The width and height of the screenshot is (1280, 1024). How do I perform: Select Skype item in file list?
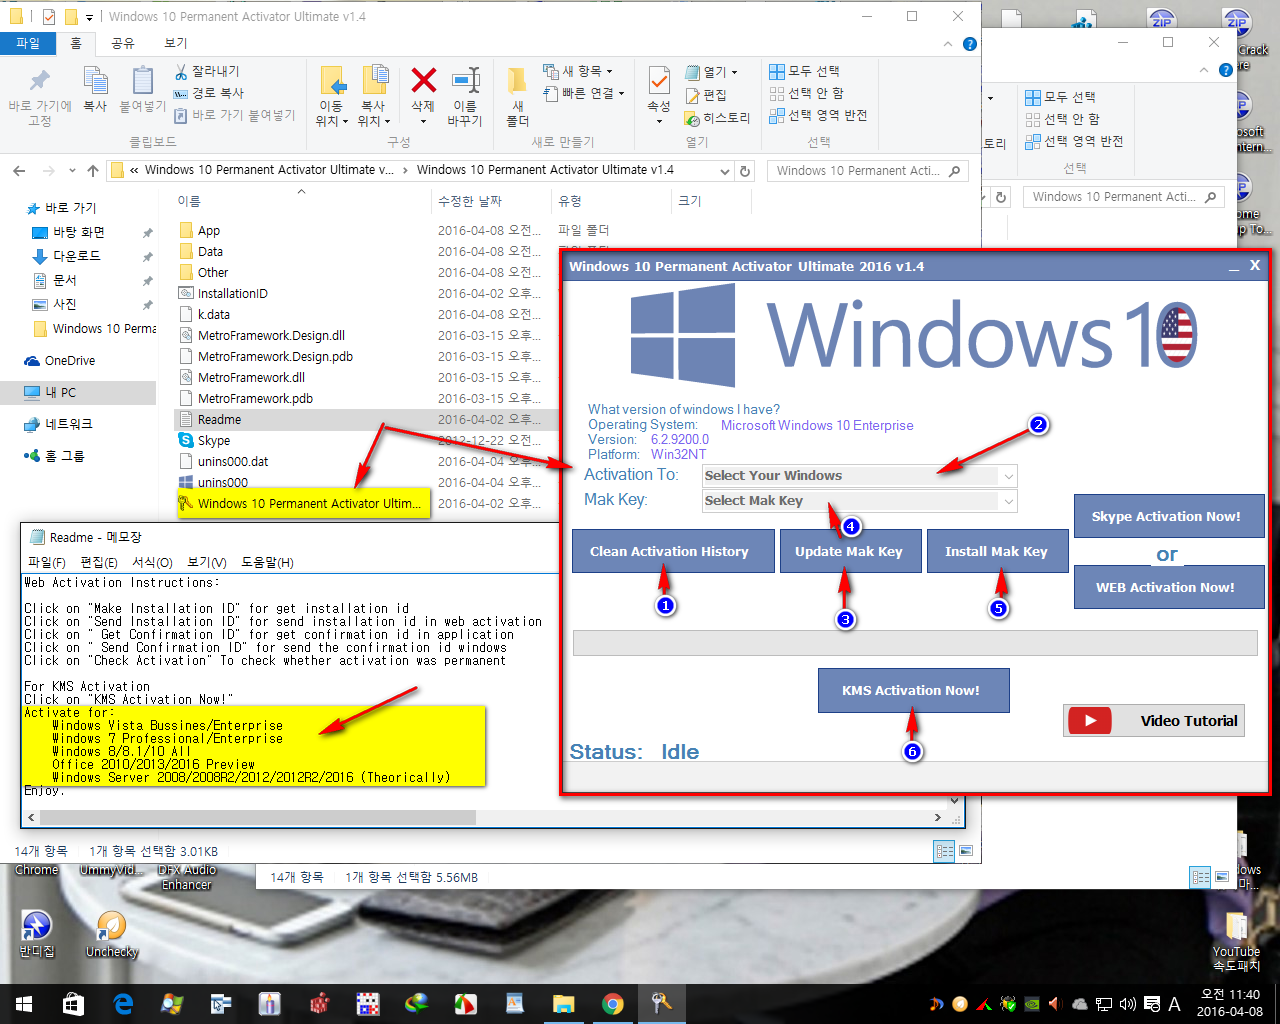[213, 440]
